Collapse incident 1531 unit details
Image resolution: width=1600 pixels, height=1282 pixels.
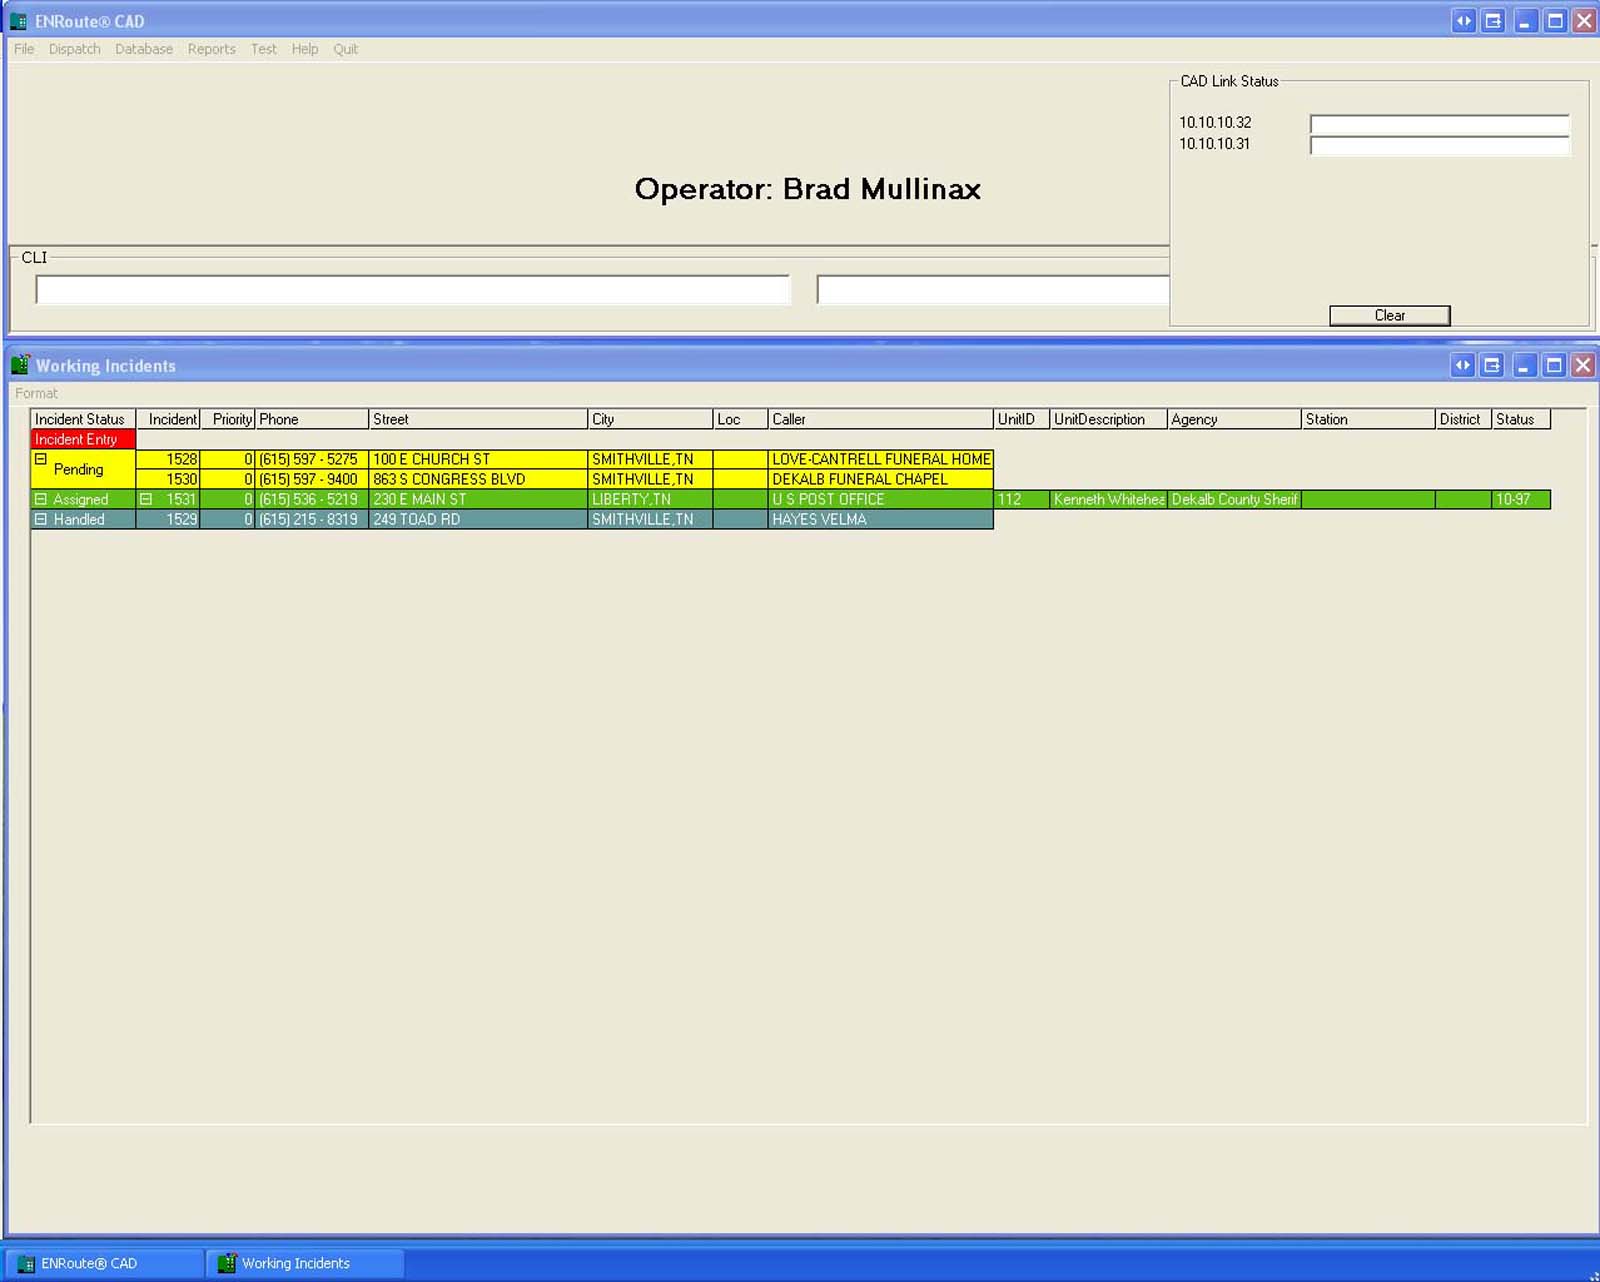(x=146, y=499)
